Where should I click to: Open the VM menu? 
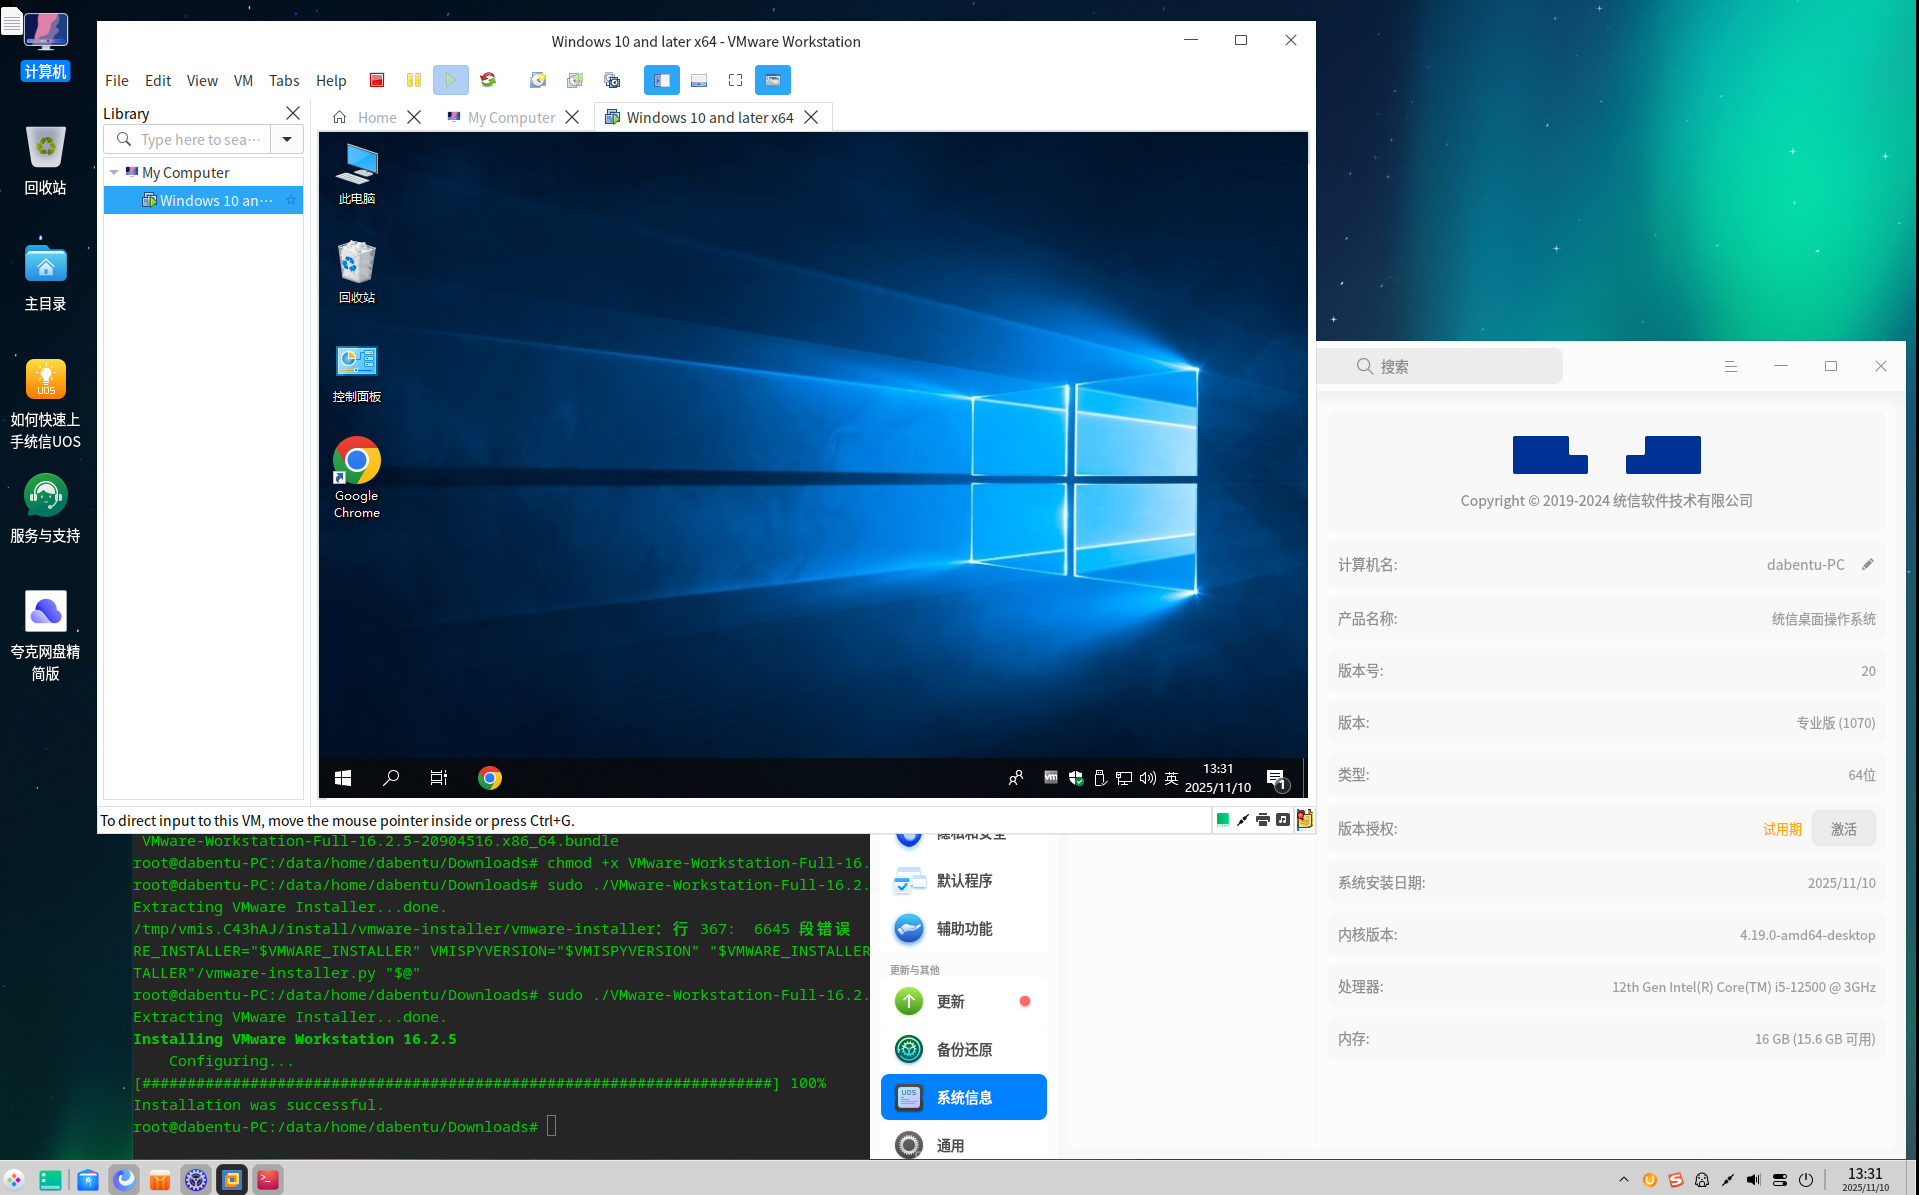tap(243, 81)
